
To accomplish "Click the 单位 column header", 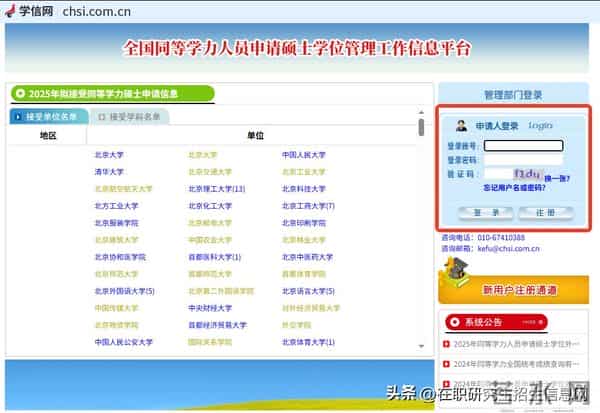I will tap(255, 135).
